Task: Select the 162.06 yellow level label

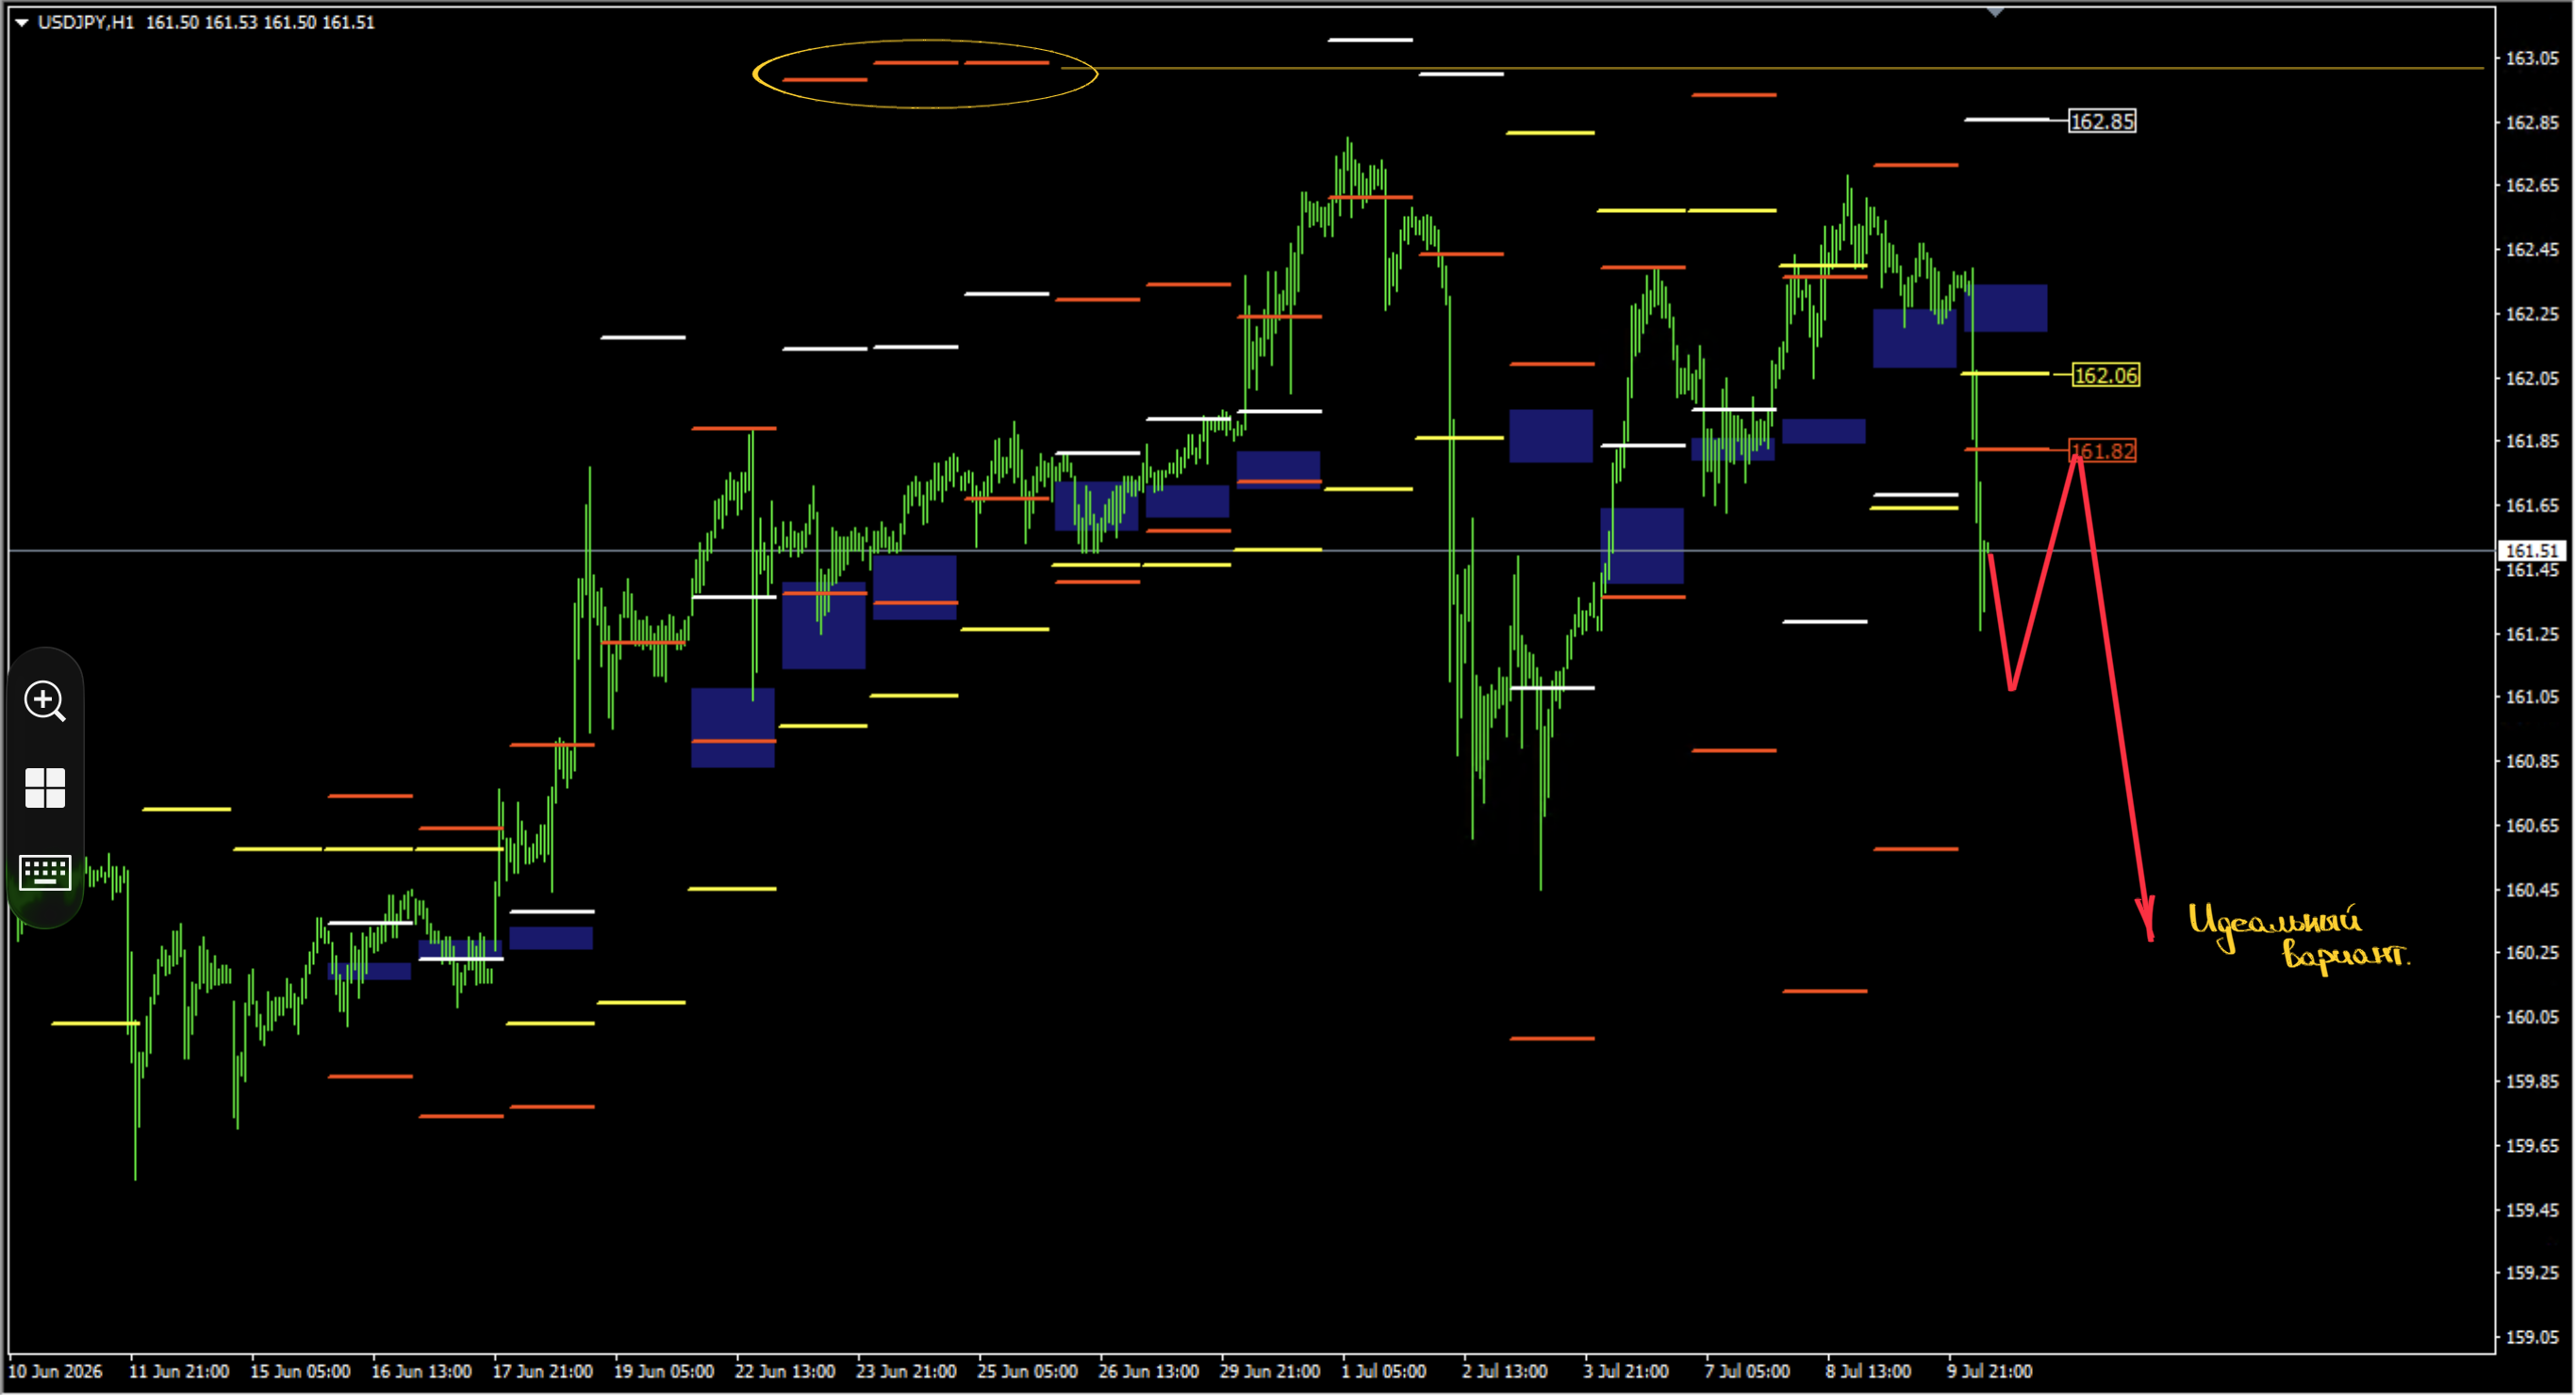Action: click(x=2105, y=375)
